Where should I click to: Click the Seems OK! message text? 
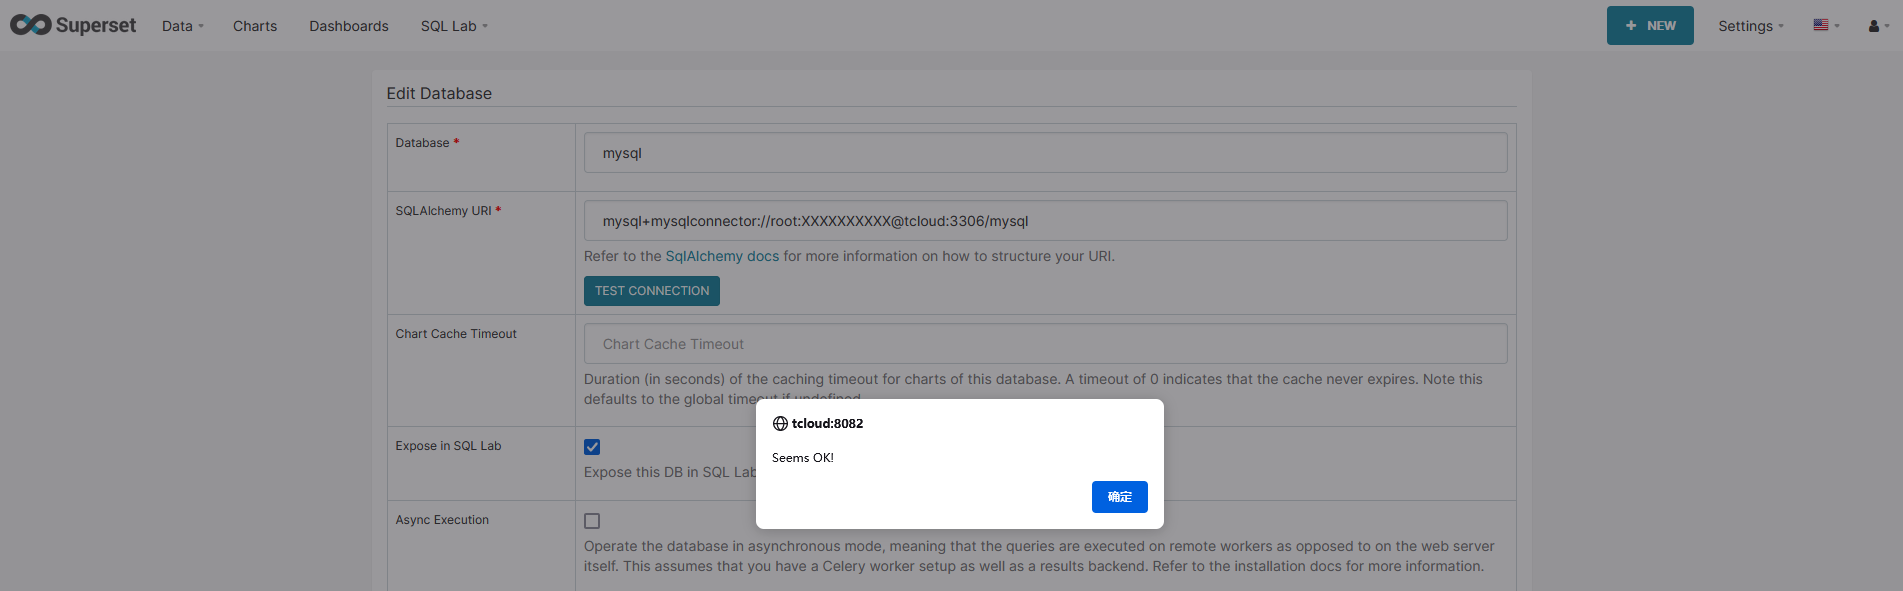(803, 458)
